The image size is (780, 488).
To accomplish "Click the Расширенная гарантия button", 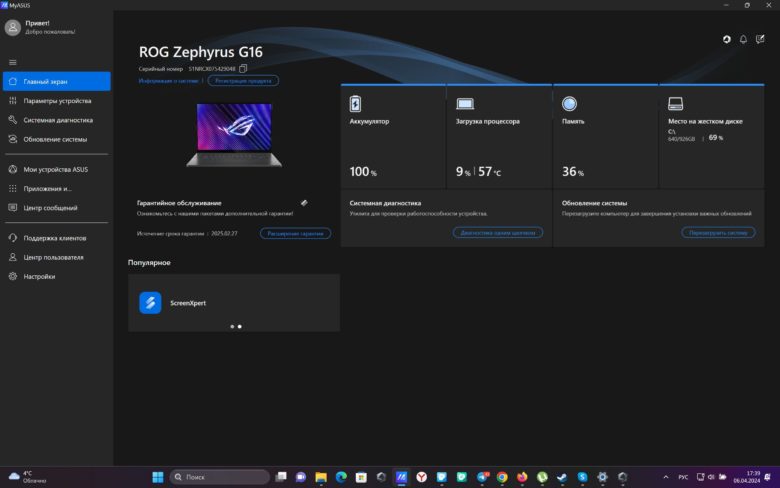I will [x=295, y=233].
